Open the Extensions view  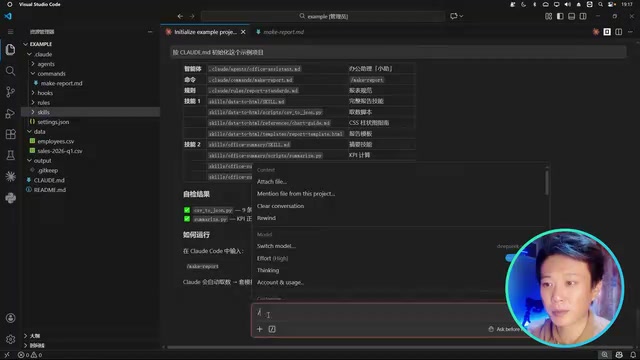point(11,134)
